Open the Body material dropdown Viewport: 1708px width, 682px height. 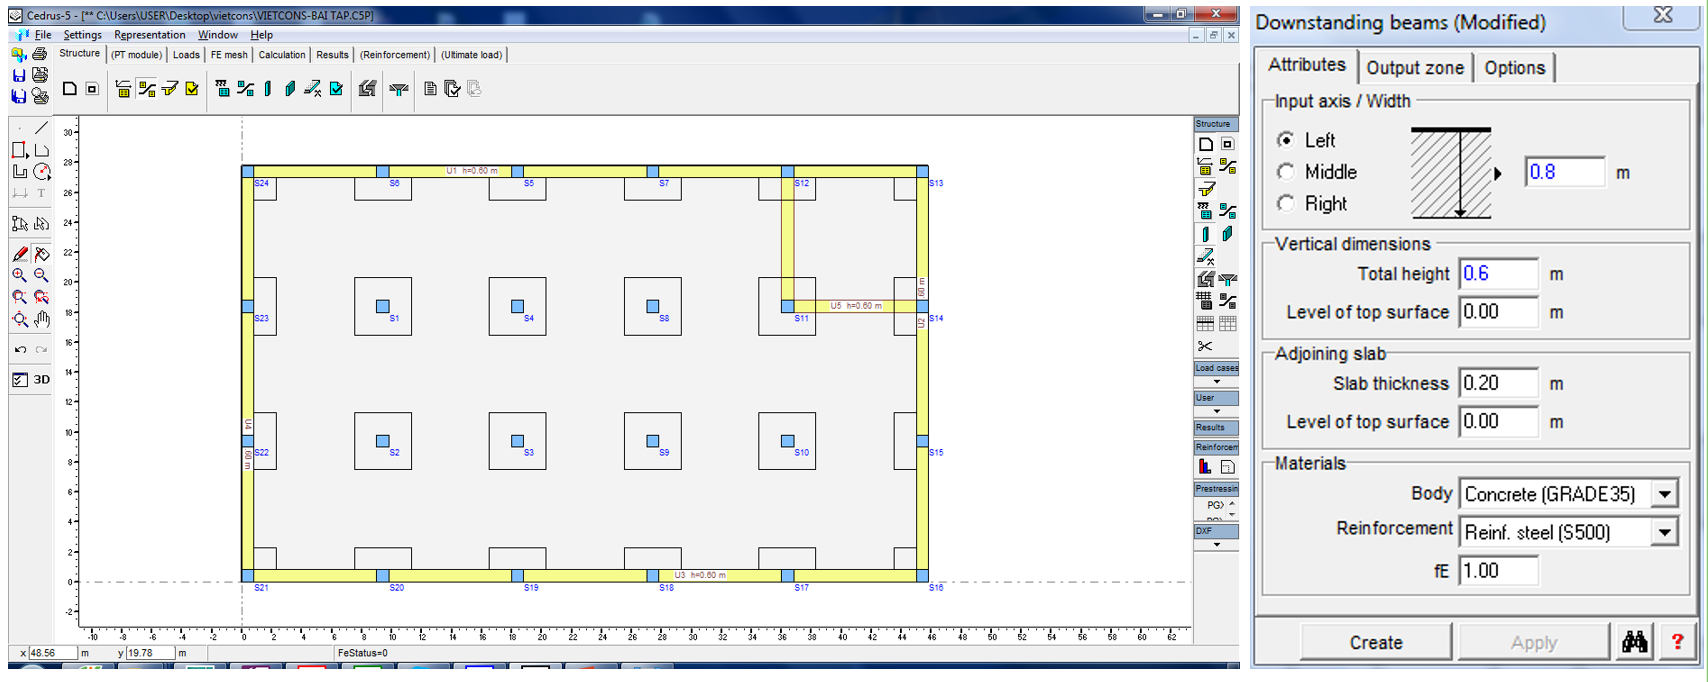pyautogui.click(x=1664, y=494)
